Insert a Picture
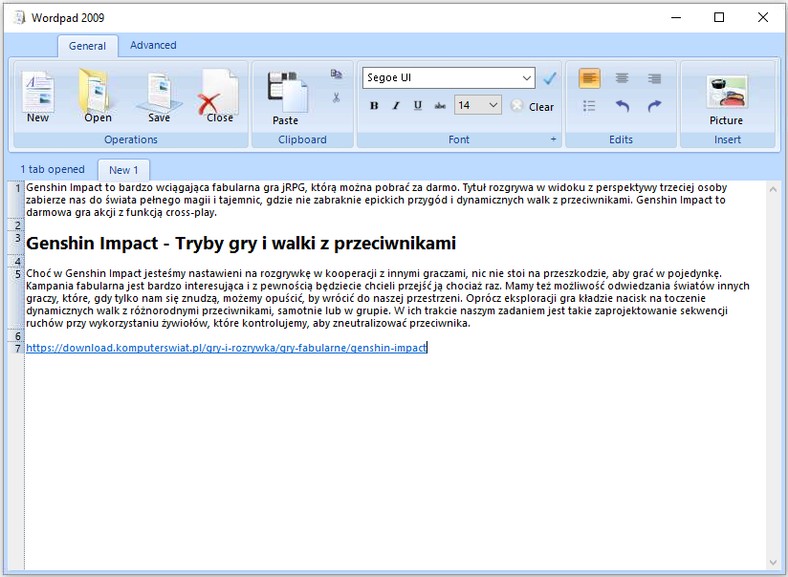This screenshot has width=788, height=577. point(726,100)
